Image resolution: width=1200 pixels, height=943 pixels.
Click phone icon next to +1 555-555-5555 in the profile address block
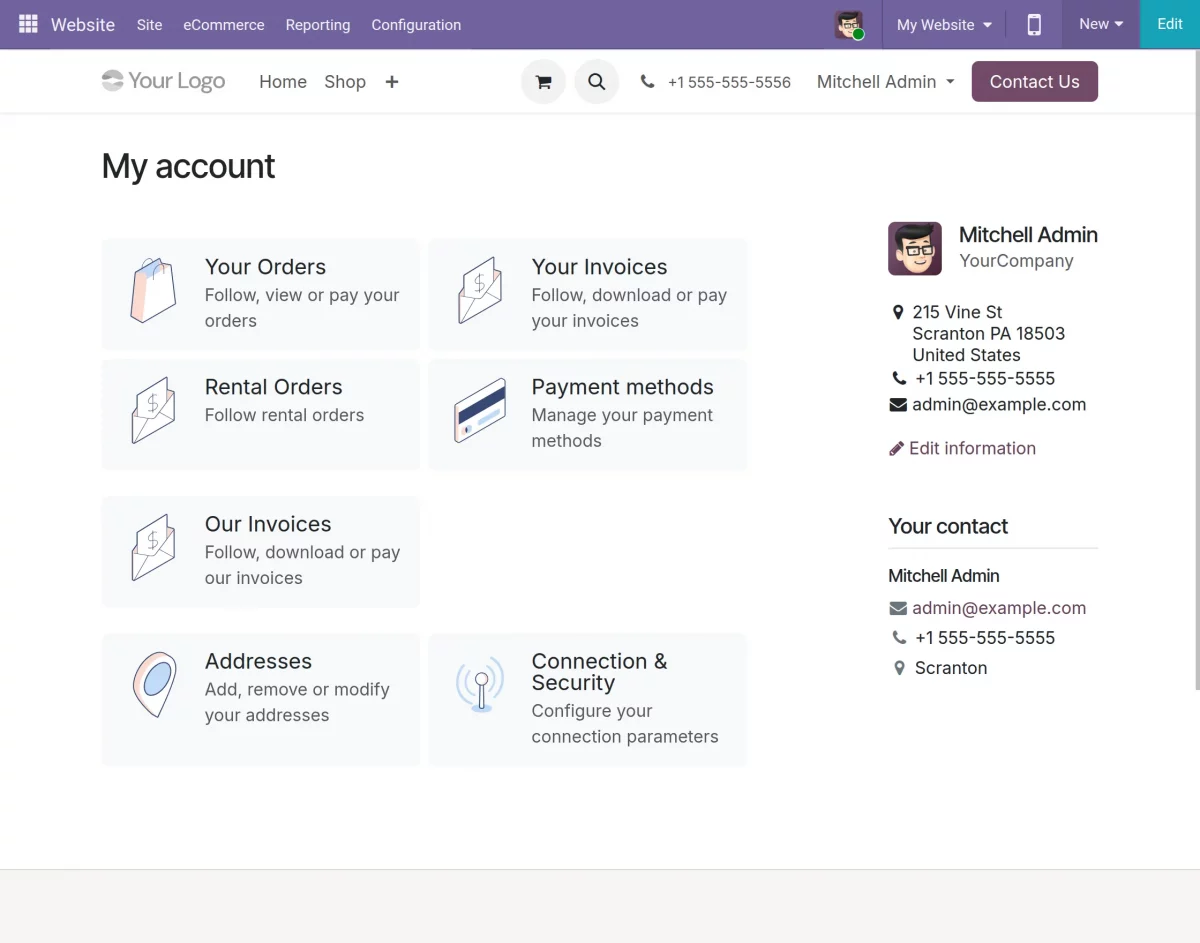(899, 378)
